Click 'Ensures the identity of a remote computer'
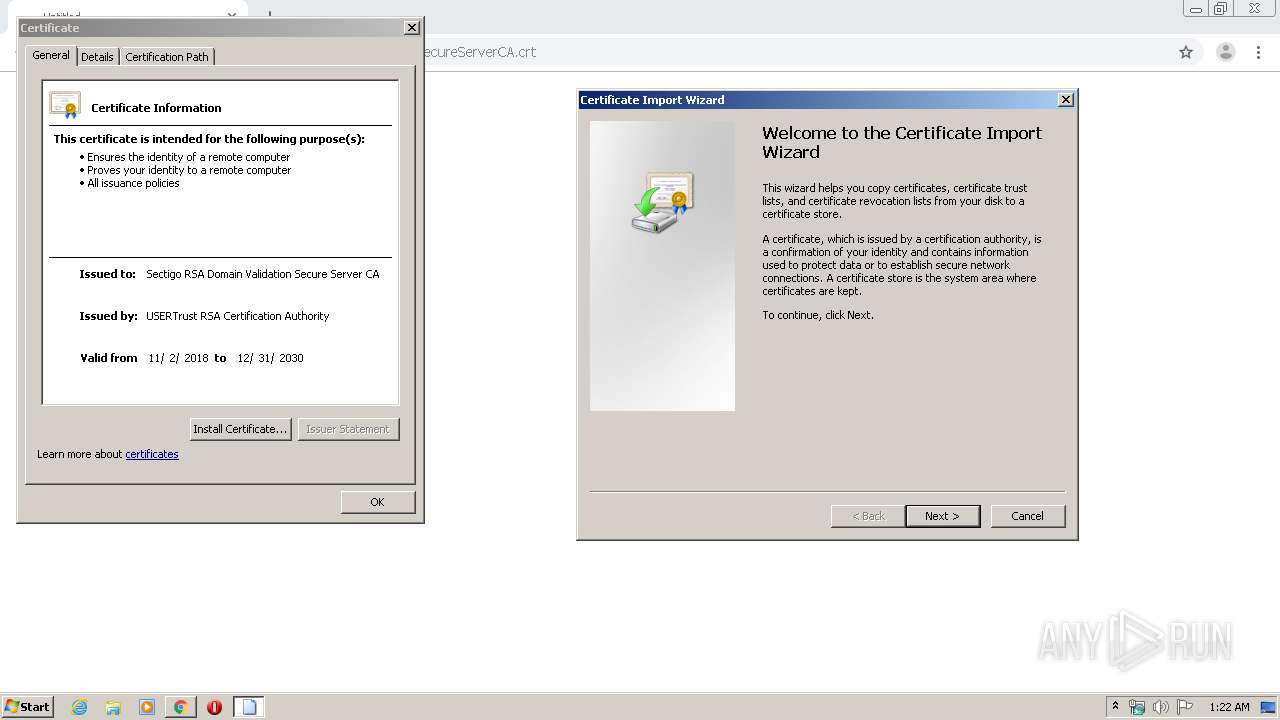The image size is (1280, 720). (188, 157)
